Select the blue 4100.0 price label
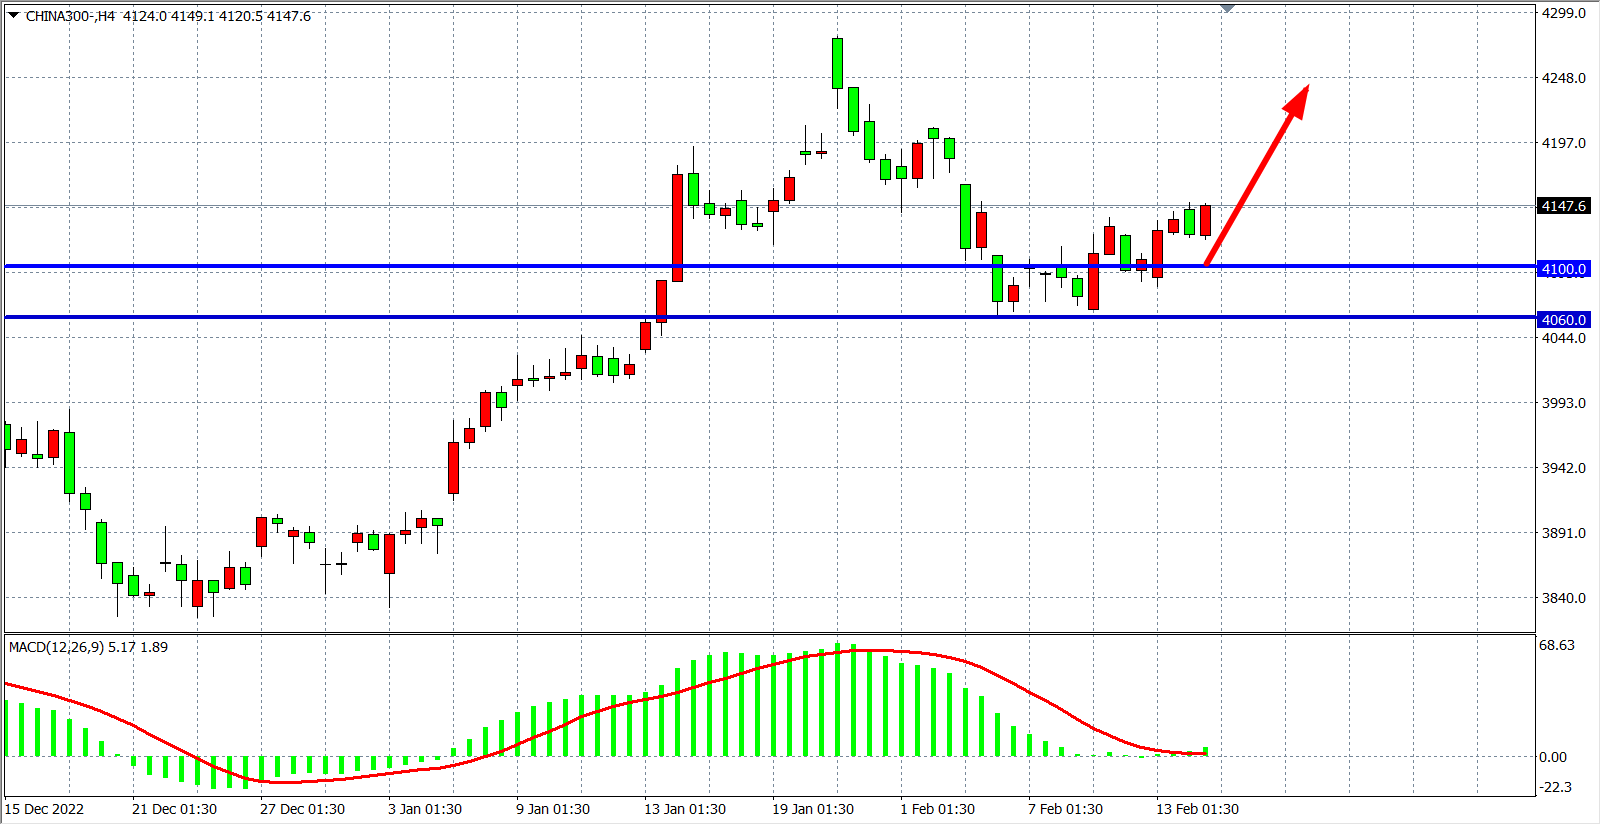 click(x=1563, y=269)
